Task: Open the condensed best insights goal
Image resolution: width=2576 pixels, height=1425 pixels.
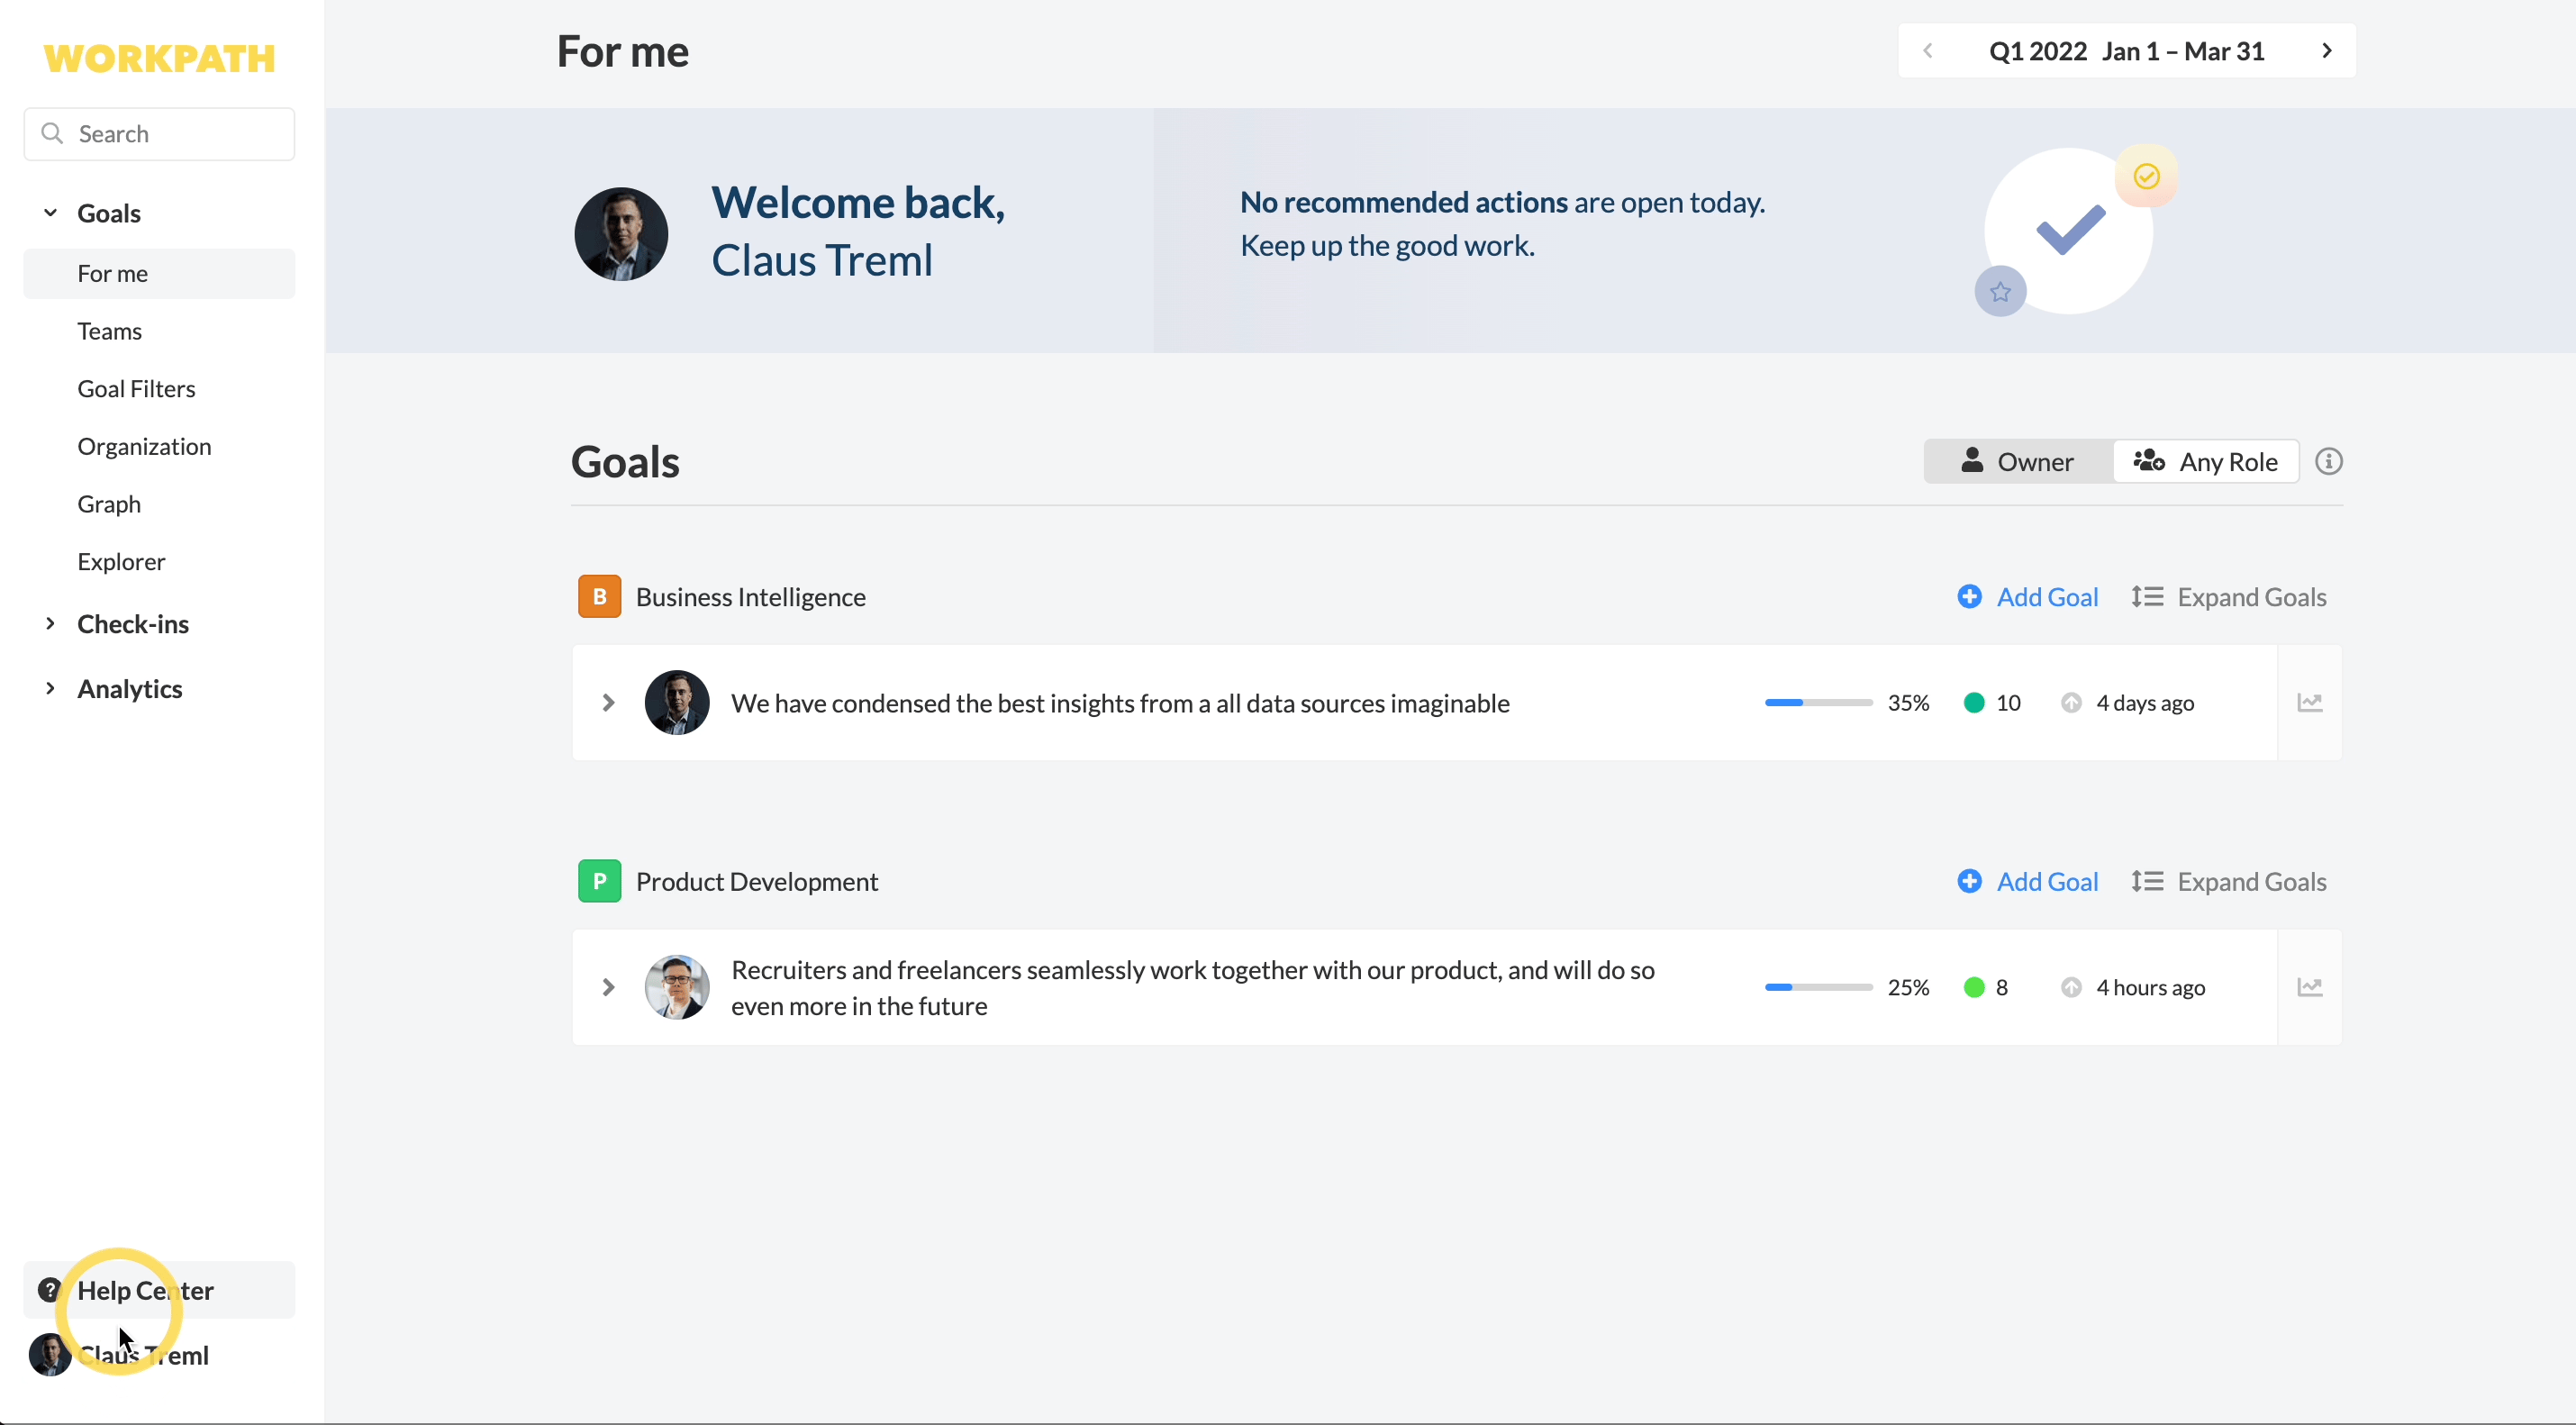Action: tap(1120, 703)
